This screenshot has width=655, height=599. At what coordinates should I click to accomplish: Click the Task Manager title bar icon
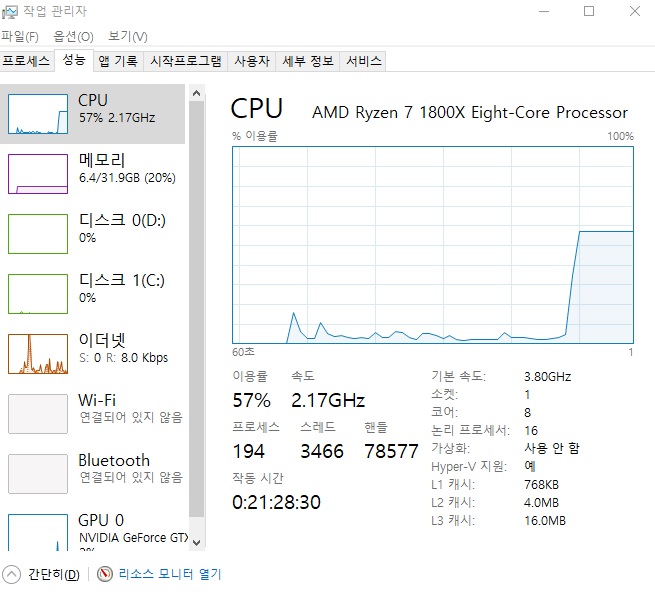point(10,11)
